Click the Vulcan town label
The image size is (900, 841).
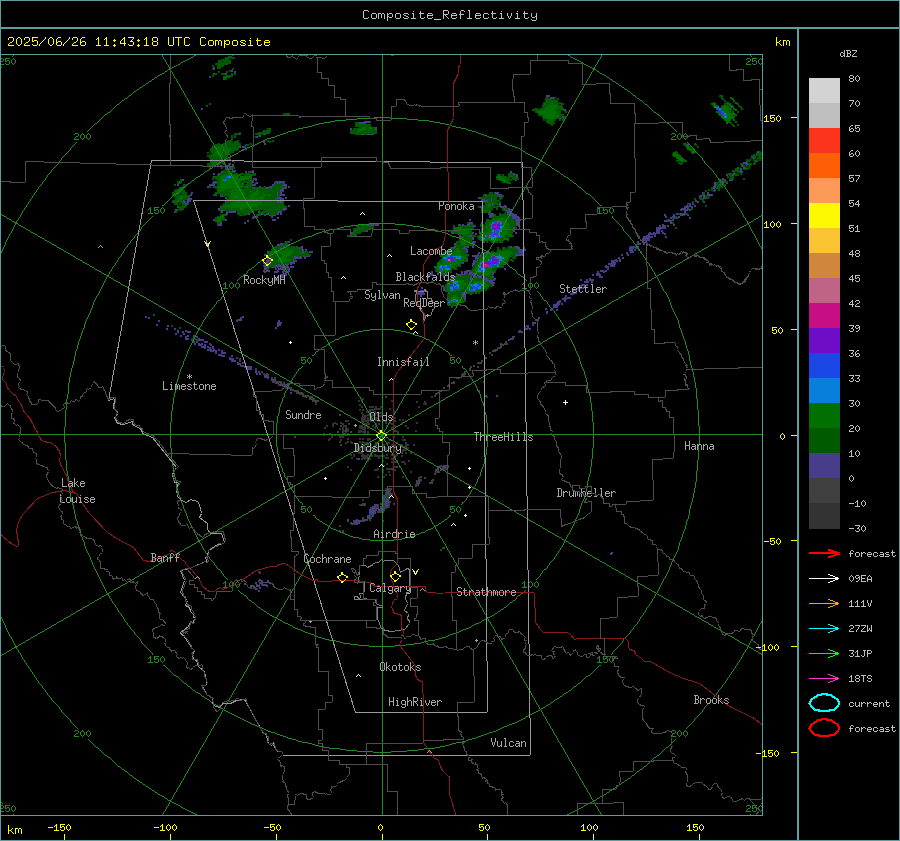[x=509, y=743]
